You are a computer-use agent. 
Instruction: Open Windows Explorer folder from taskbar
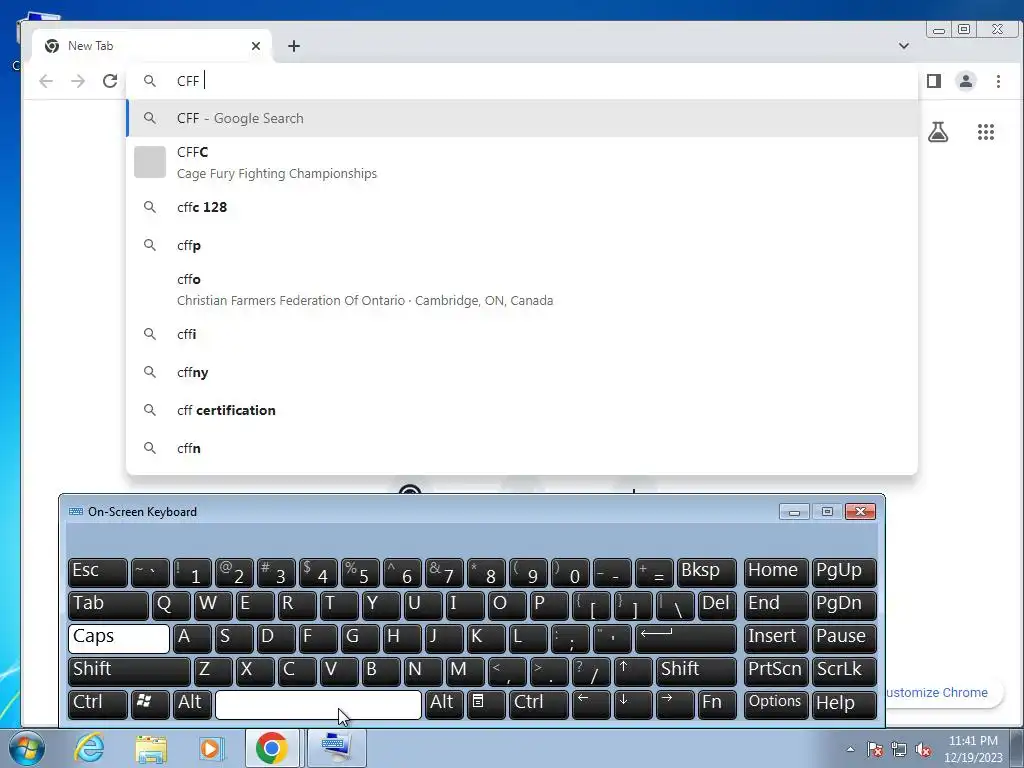click(151, 748)
